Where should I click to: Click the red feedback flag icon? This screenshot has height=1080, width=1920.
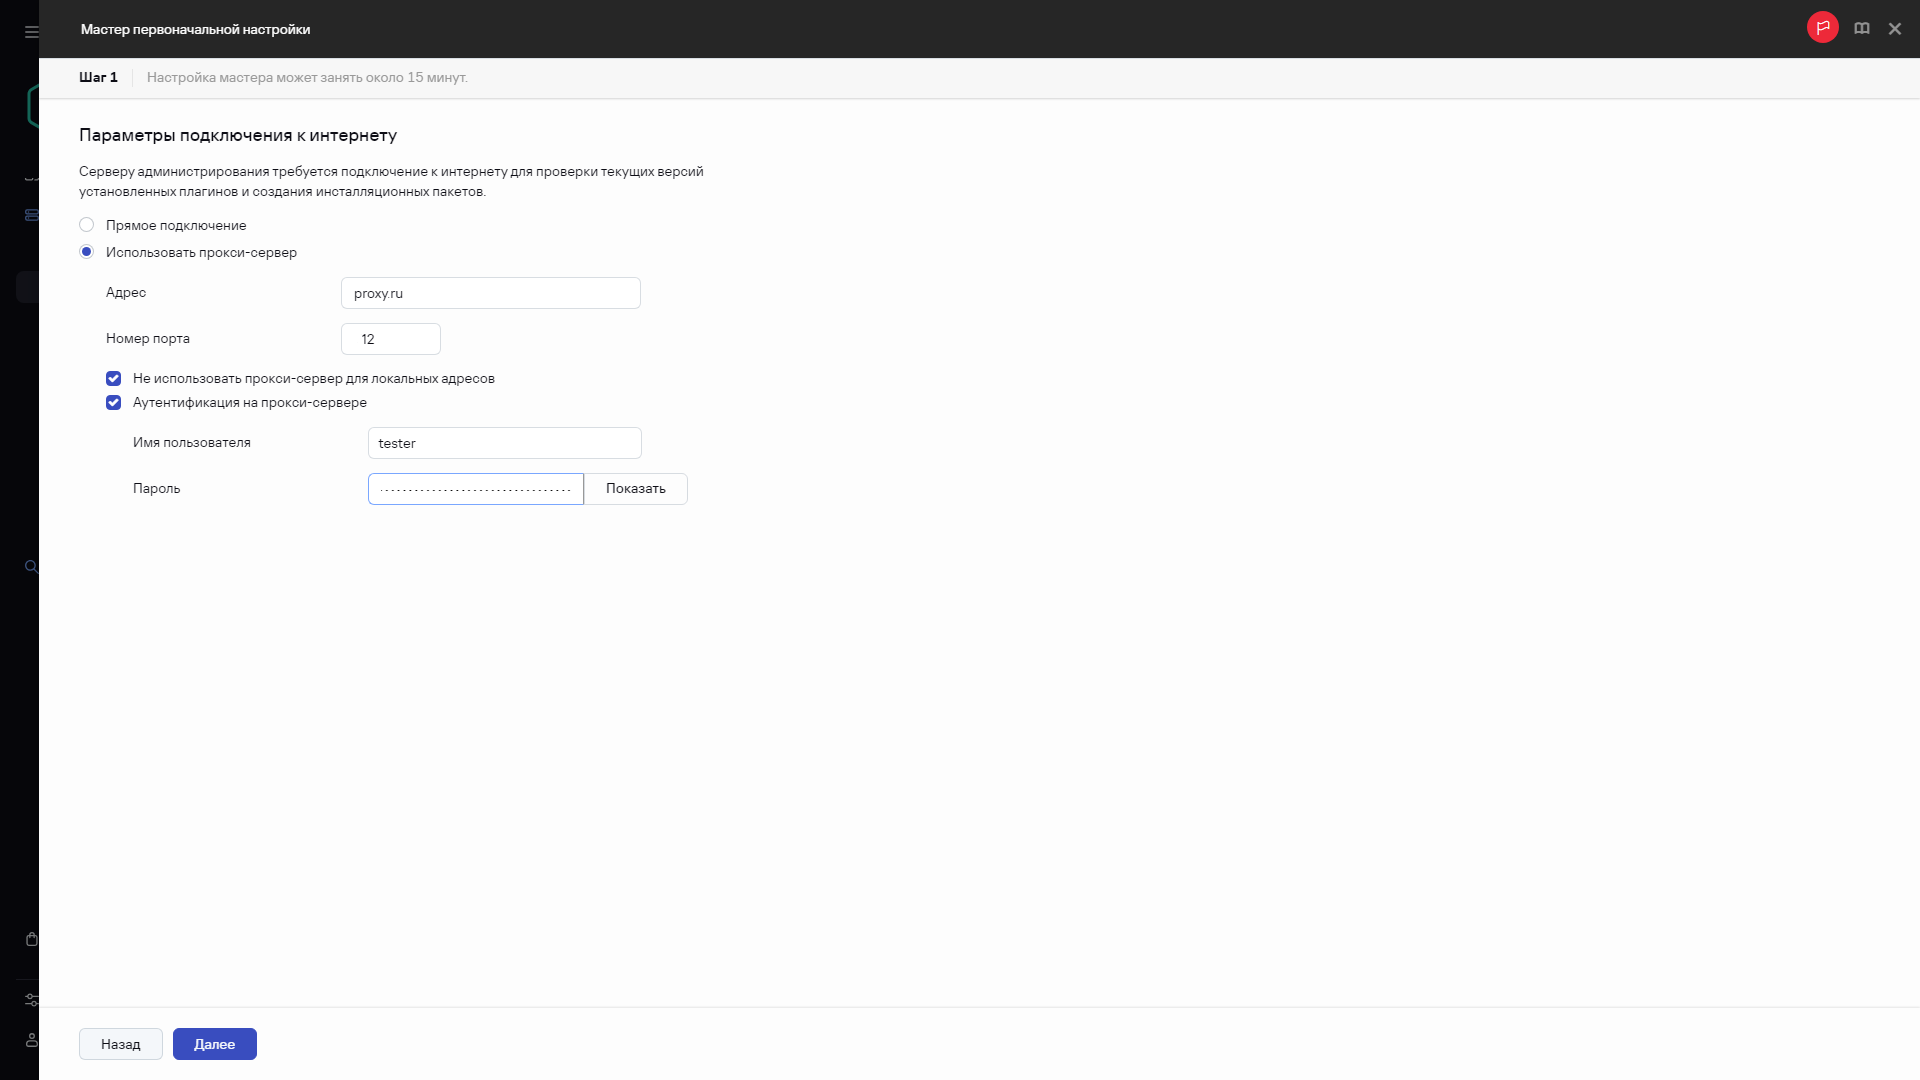(x=1822, y=28)
